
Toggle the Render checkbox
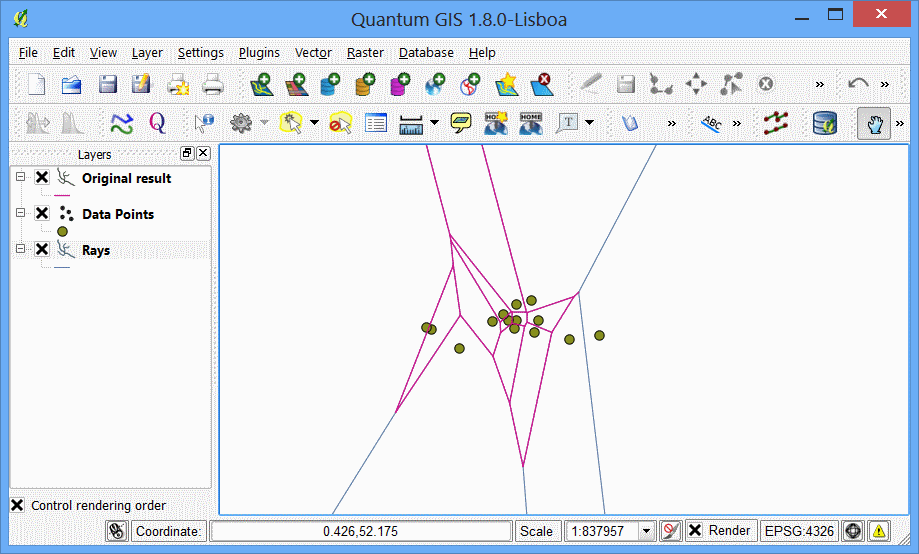695,530
